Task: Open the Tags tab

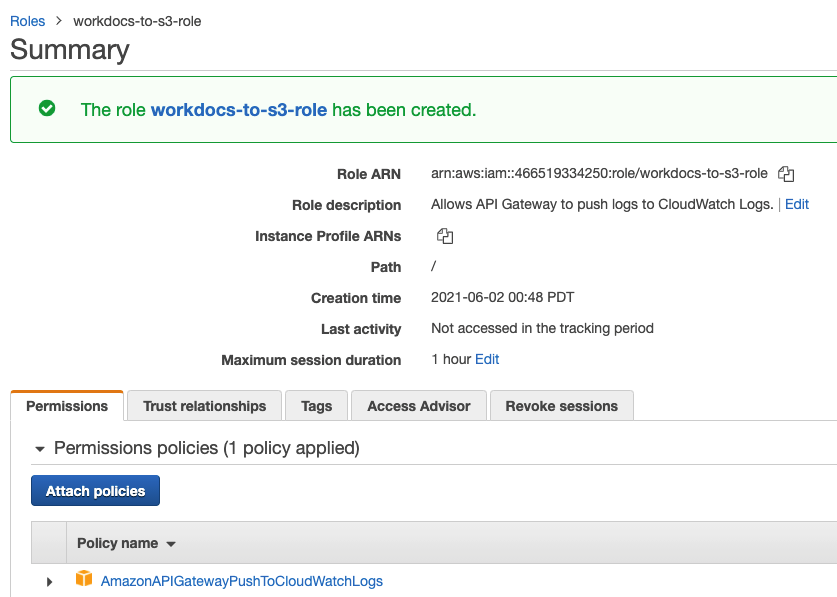Action: 316,406
